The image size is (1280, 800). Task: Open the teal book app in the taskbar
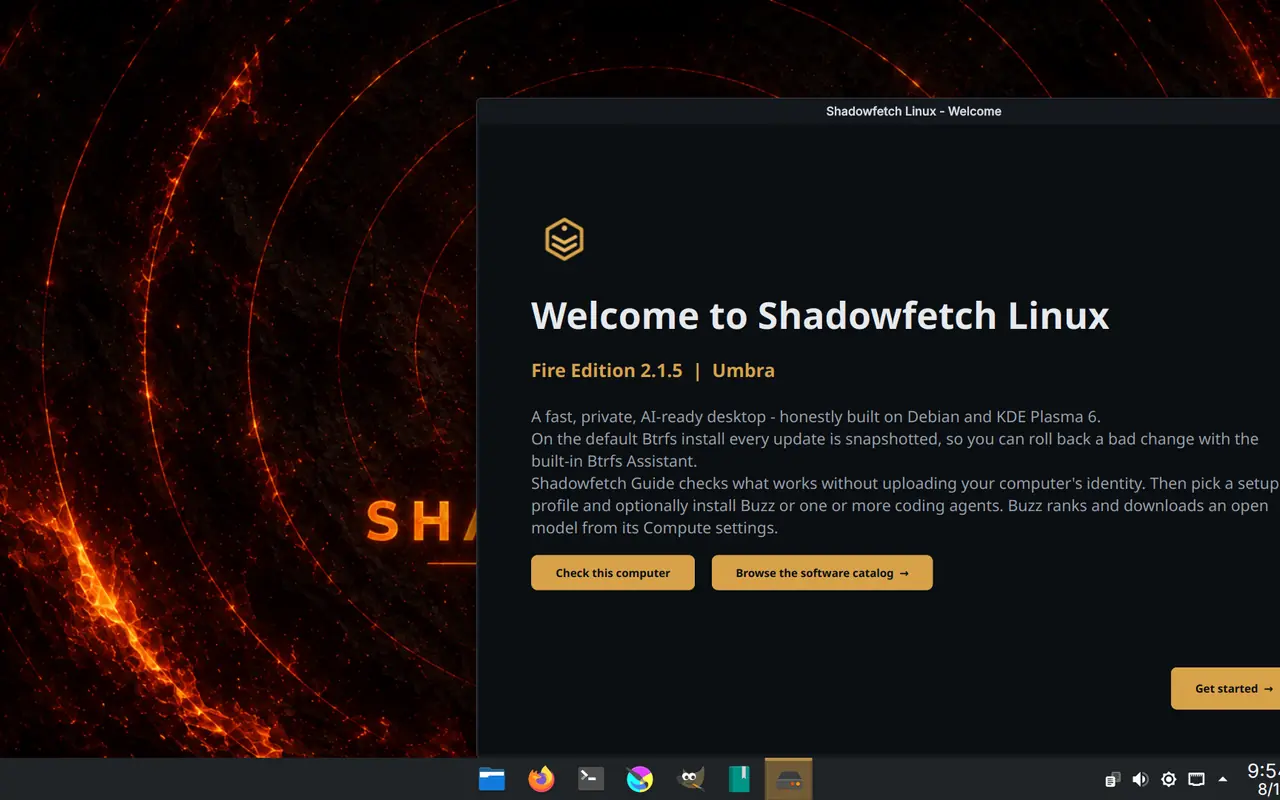739,779
